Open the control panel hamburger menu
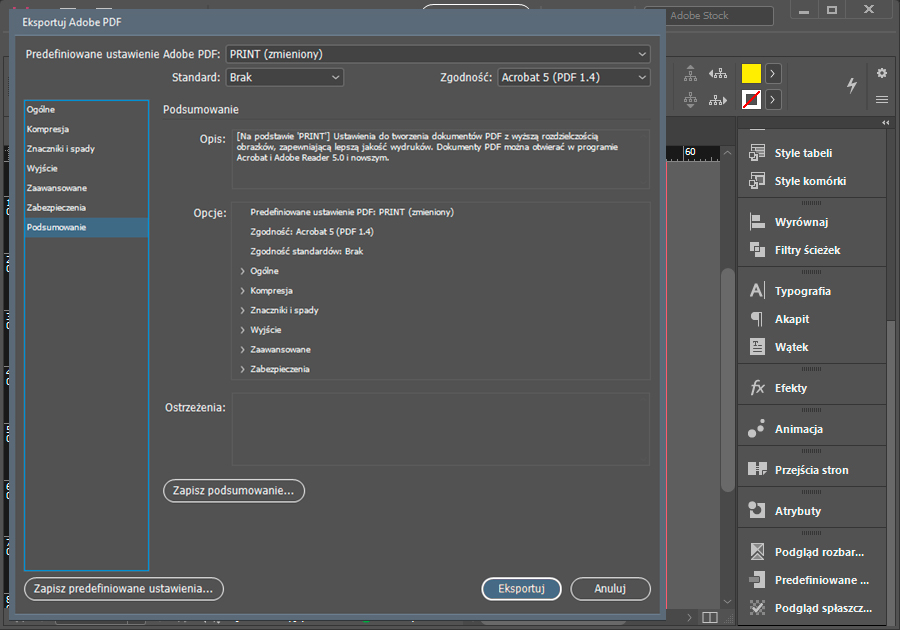900x630 pixels. click(x=882, y=100)
